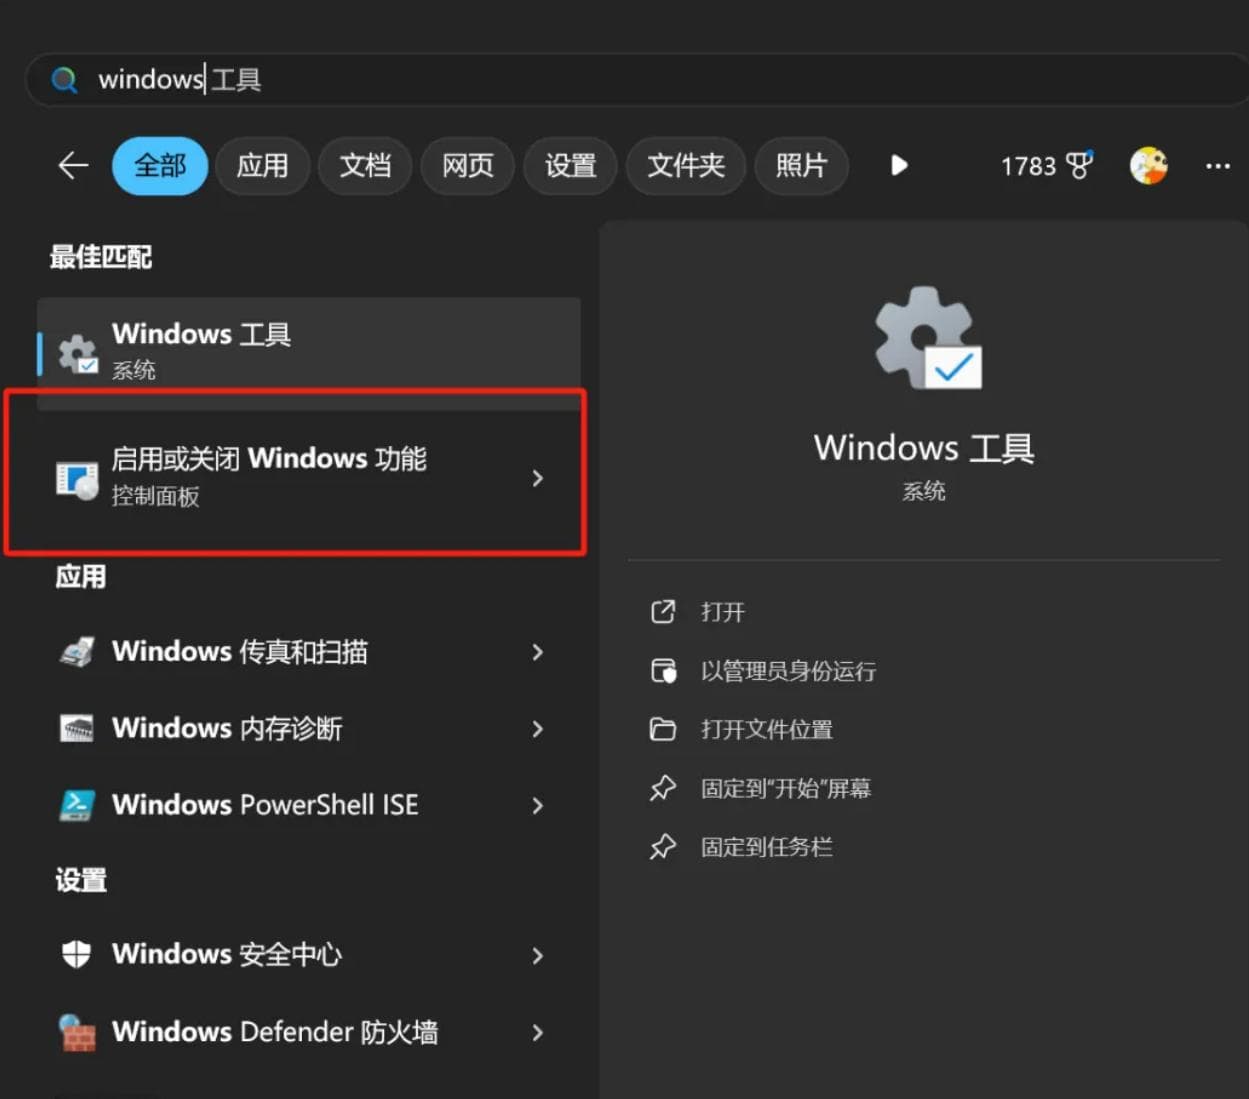
Task: Open Windows PowerShell ISE result
Action: click(309, 805)
